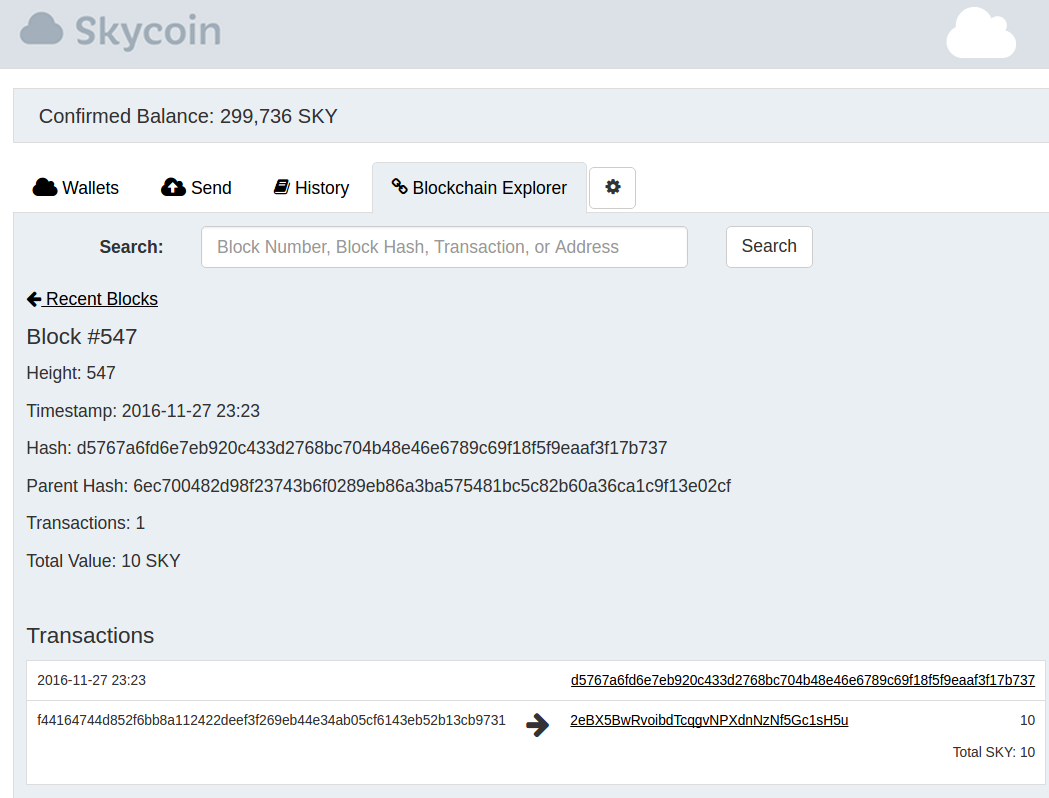This screenshot has height=798, width=1049.
Task: Click the back arrow beside Recent Blocks
Action: [x=34, y=299]
